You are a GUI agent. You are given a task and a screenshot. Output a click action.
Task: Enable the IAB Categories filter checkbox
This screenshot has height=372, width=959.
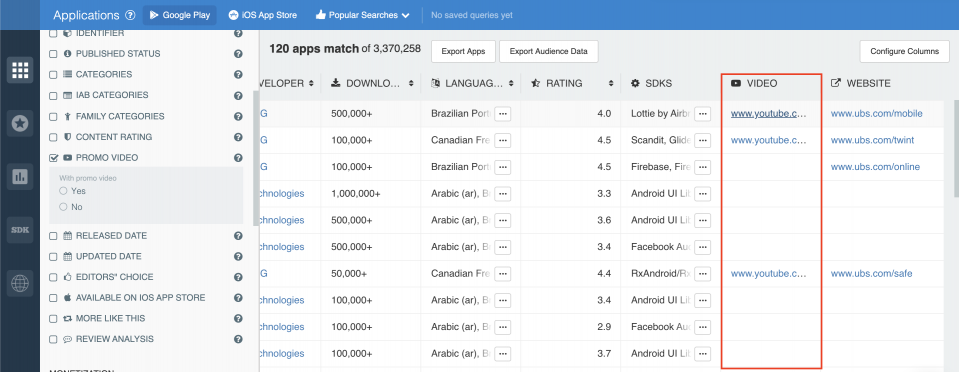53,95
